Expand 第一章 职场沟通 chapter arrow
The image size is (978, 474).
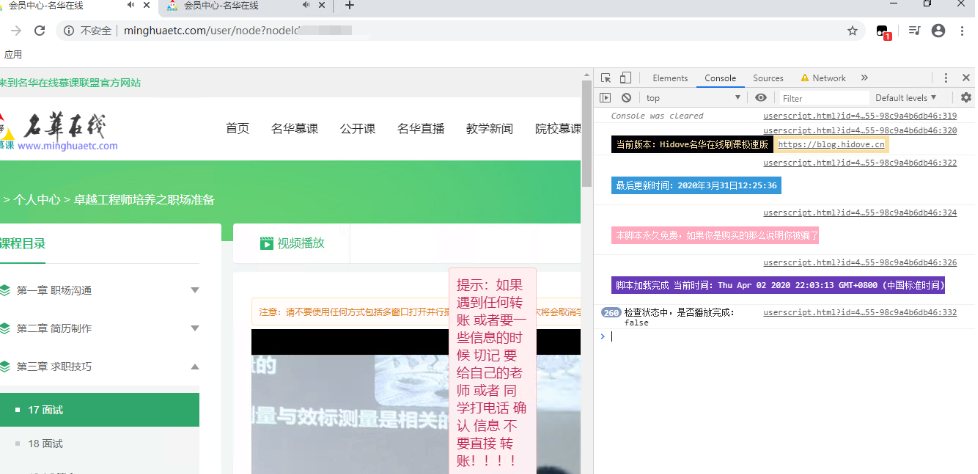(x=195, y=290)
